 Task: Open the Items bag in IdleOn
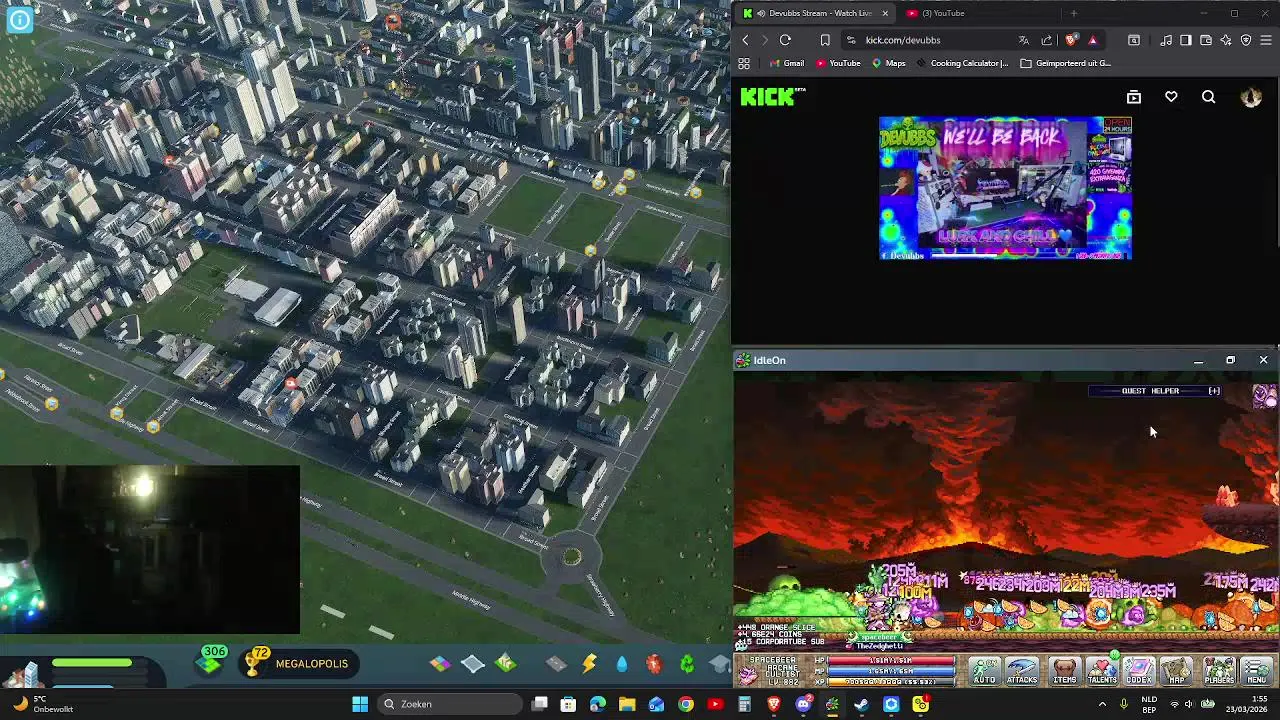1065,670
